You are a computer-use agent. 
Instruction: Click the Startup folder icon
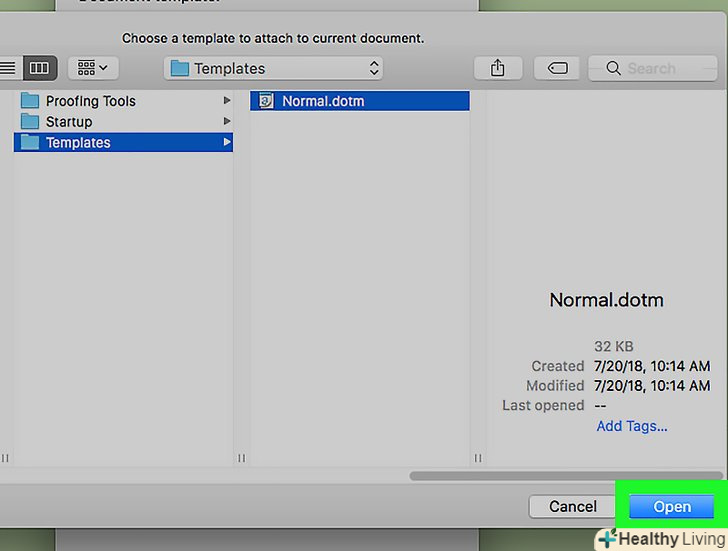point(30,121)
